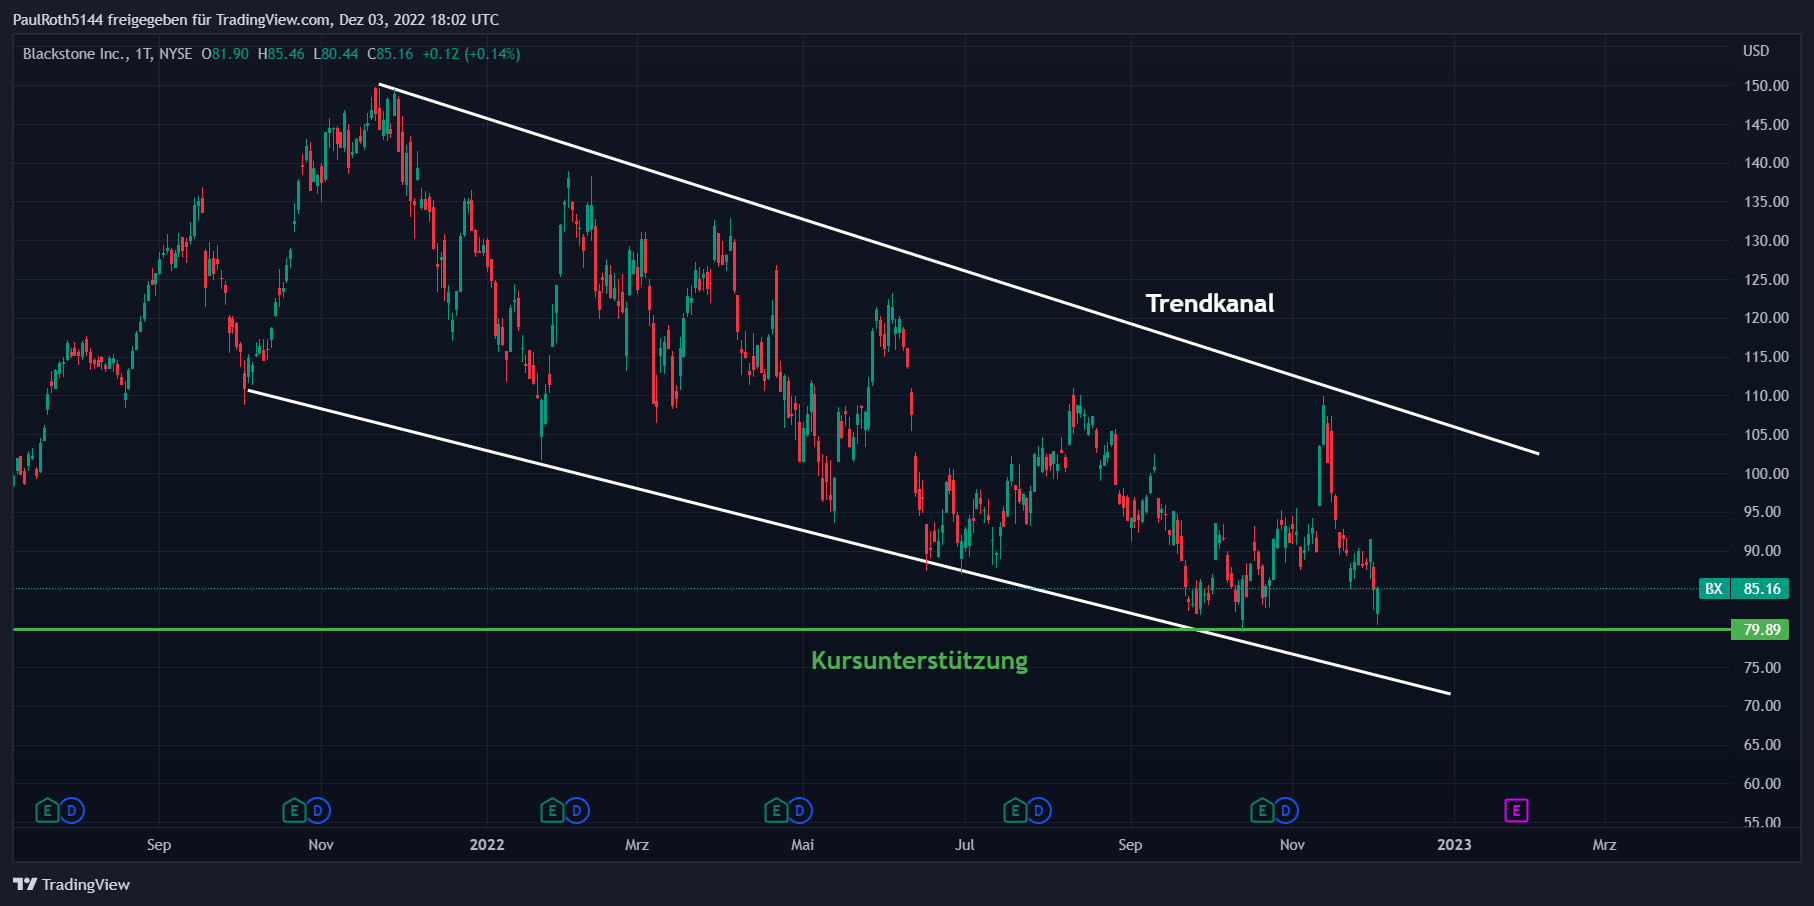Click the 2022 label on time axis
The height and width of the screenshot is (906, 1814).
pyautogui.click(x=487, y=845)
